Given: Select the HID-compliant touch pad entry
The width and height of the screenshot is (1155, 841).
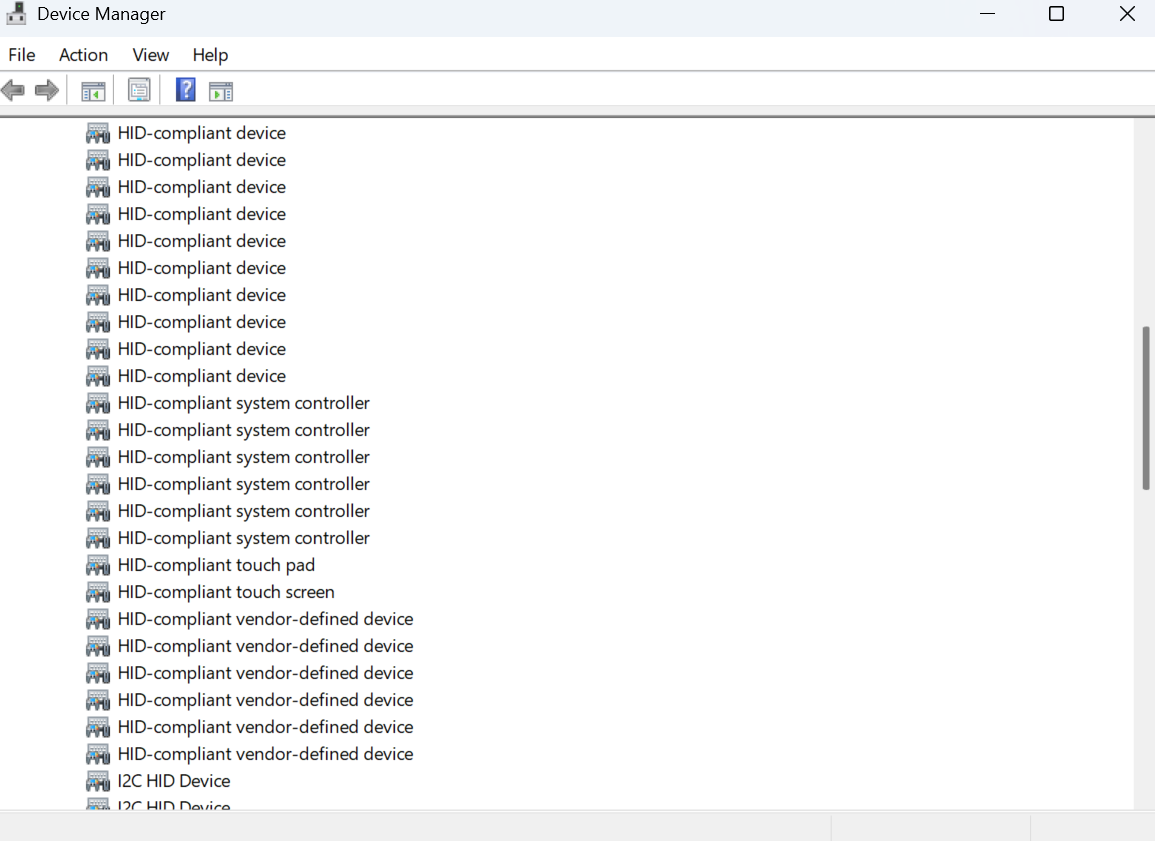Looking at the screenshot, I should [216, 565].
